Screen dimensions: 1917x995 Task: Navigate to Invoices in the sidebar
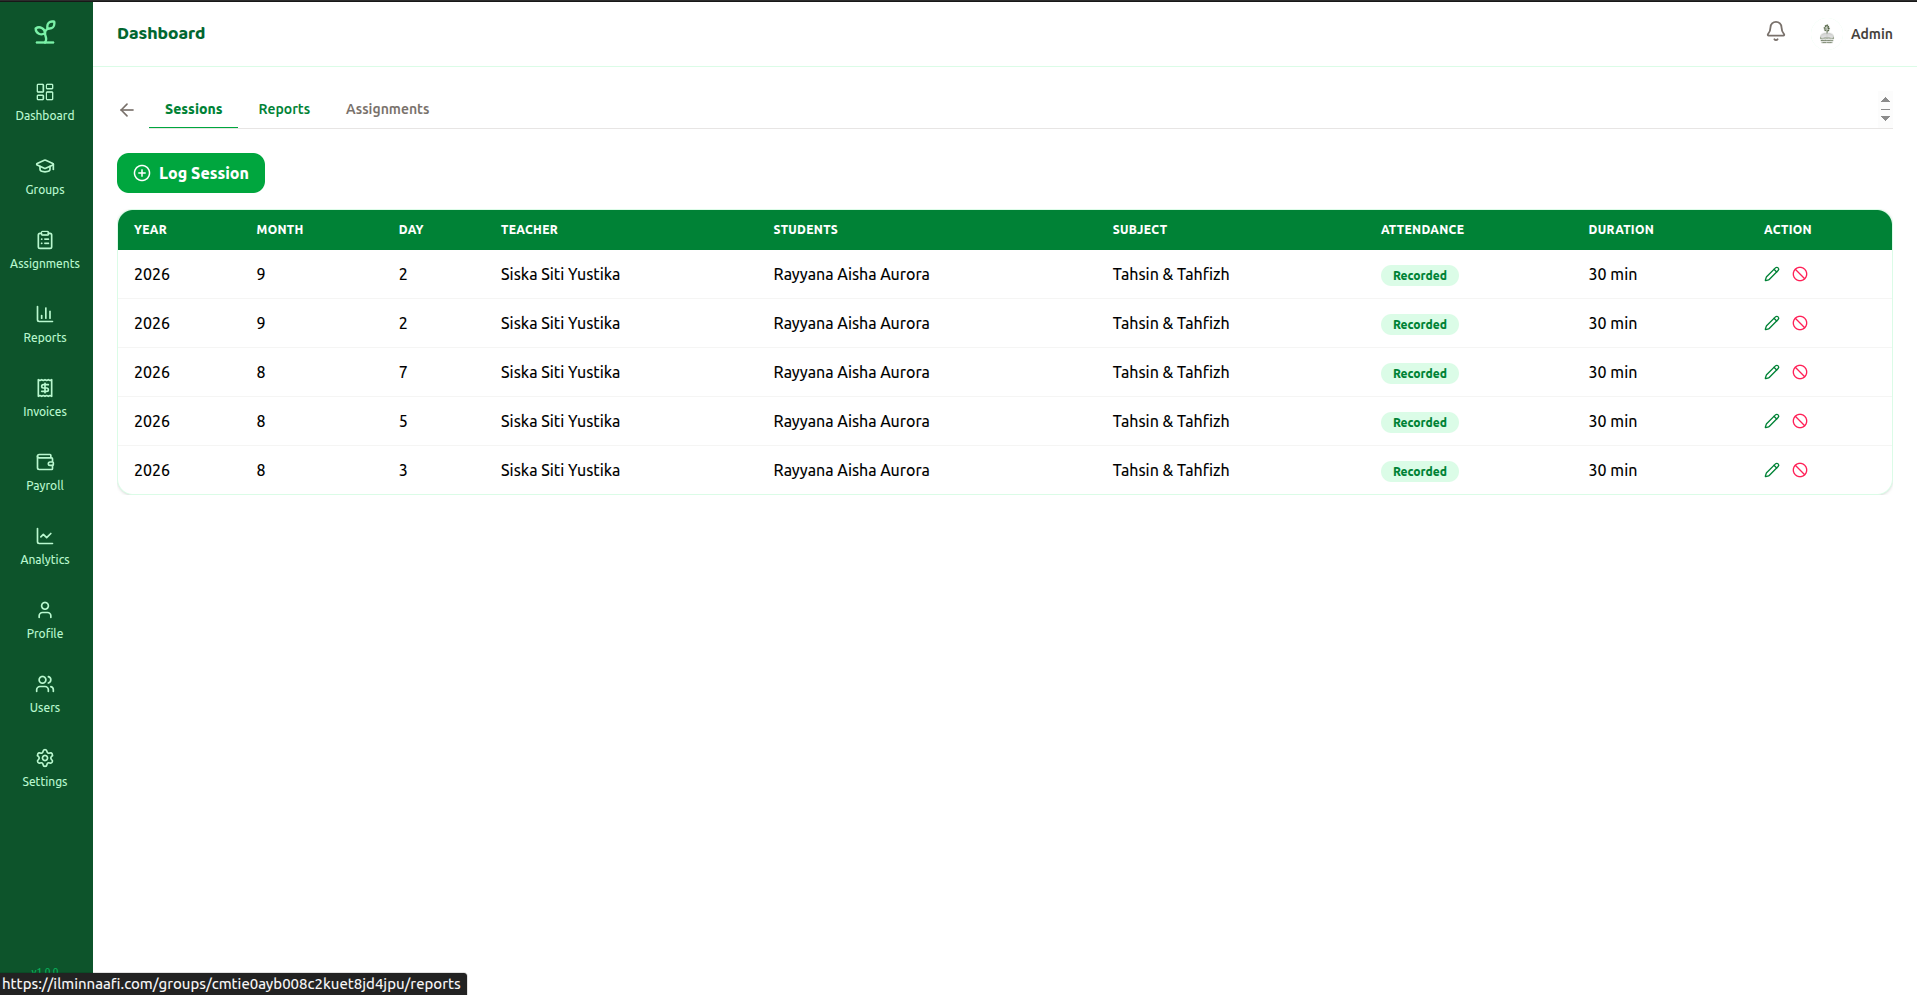pyautogui.click(x=45, y=398)
